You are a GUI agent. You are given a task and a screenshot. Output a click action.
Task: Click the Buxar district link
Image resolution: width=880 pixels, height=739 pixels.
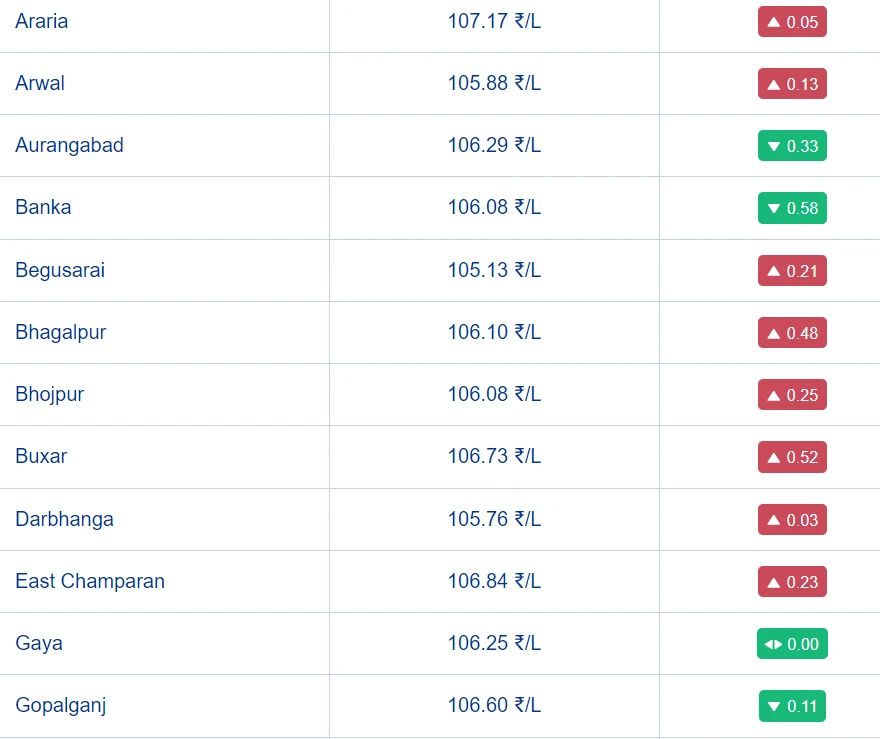pyautogui.click(x=41, y=456)
